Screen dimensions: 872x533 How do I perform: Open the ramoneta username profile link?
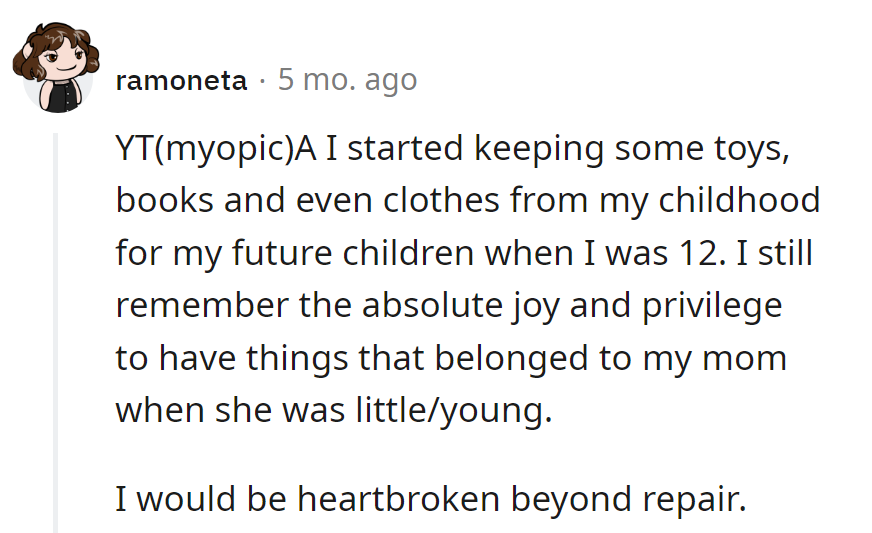pos(181,81)
